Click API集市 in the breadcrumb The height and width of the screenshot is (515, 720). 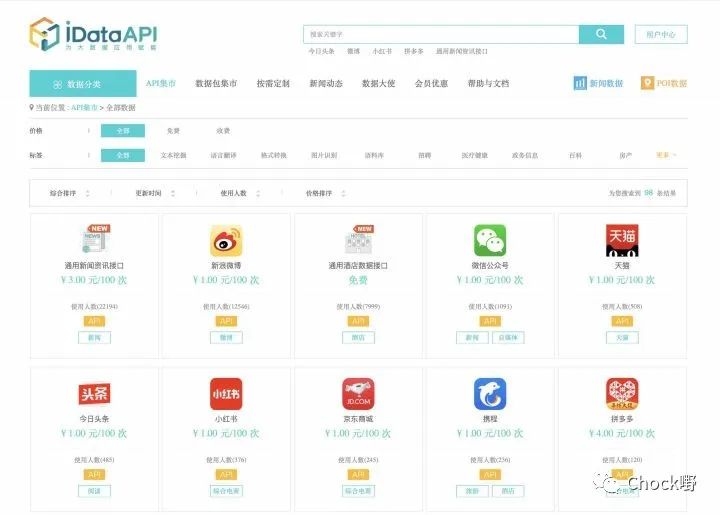click(84, 108)
